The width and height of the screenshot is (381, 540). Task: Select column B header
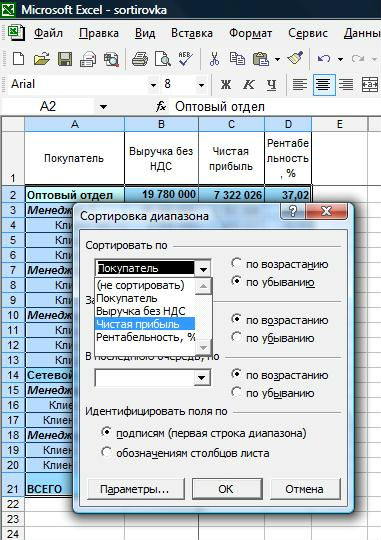161,124
